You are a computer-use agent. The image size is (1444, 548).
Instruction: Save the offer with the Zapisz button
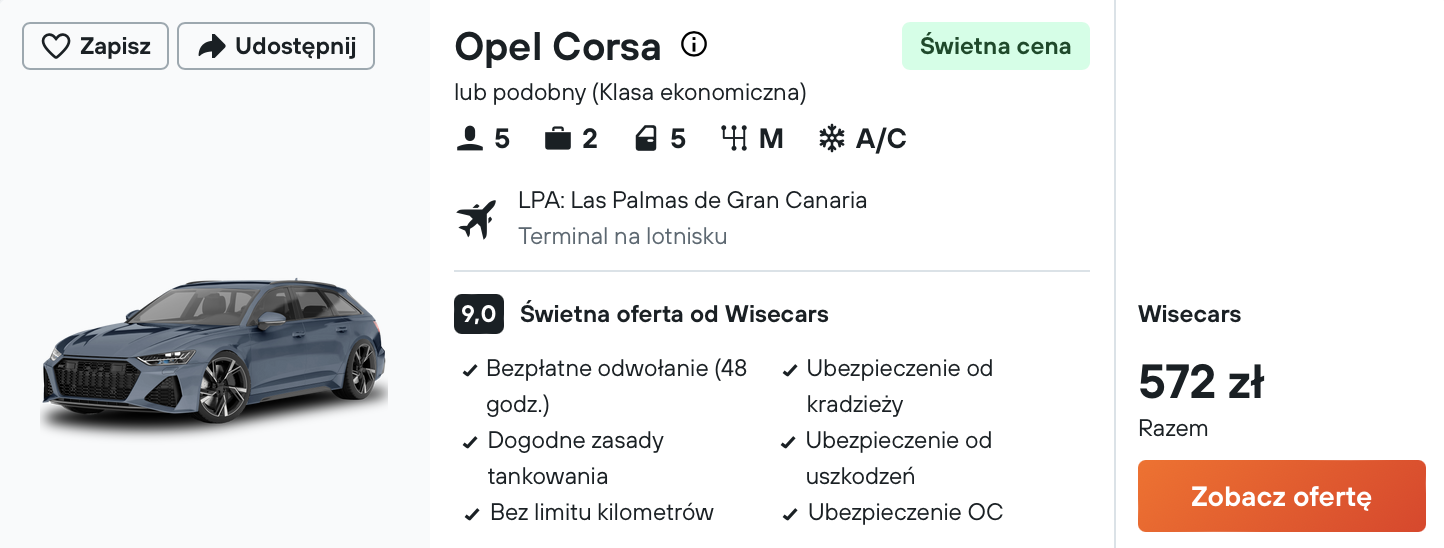click(95, 46)
